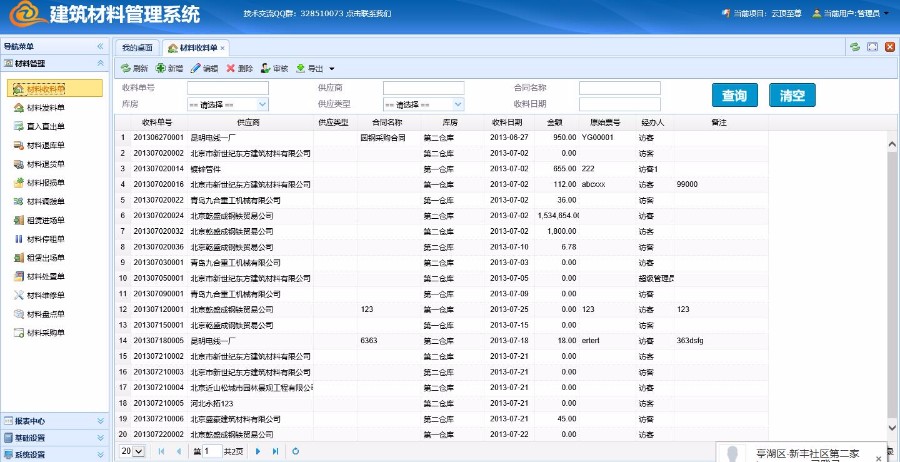Focus the 收料单号 input field

point(228,88)
